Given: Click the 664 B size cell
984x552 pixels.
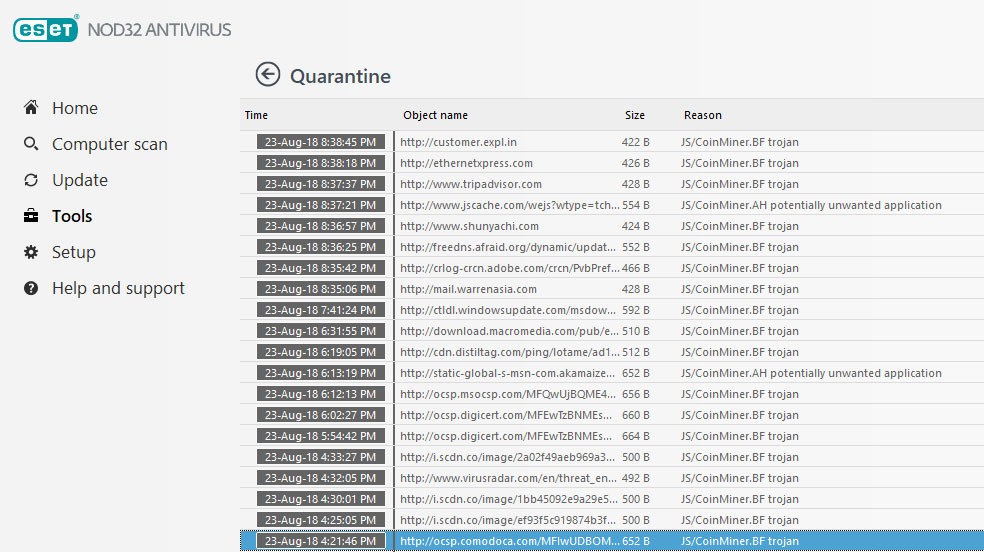Looking at the screenshot, I should 636,436.
